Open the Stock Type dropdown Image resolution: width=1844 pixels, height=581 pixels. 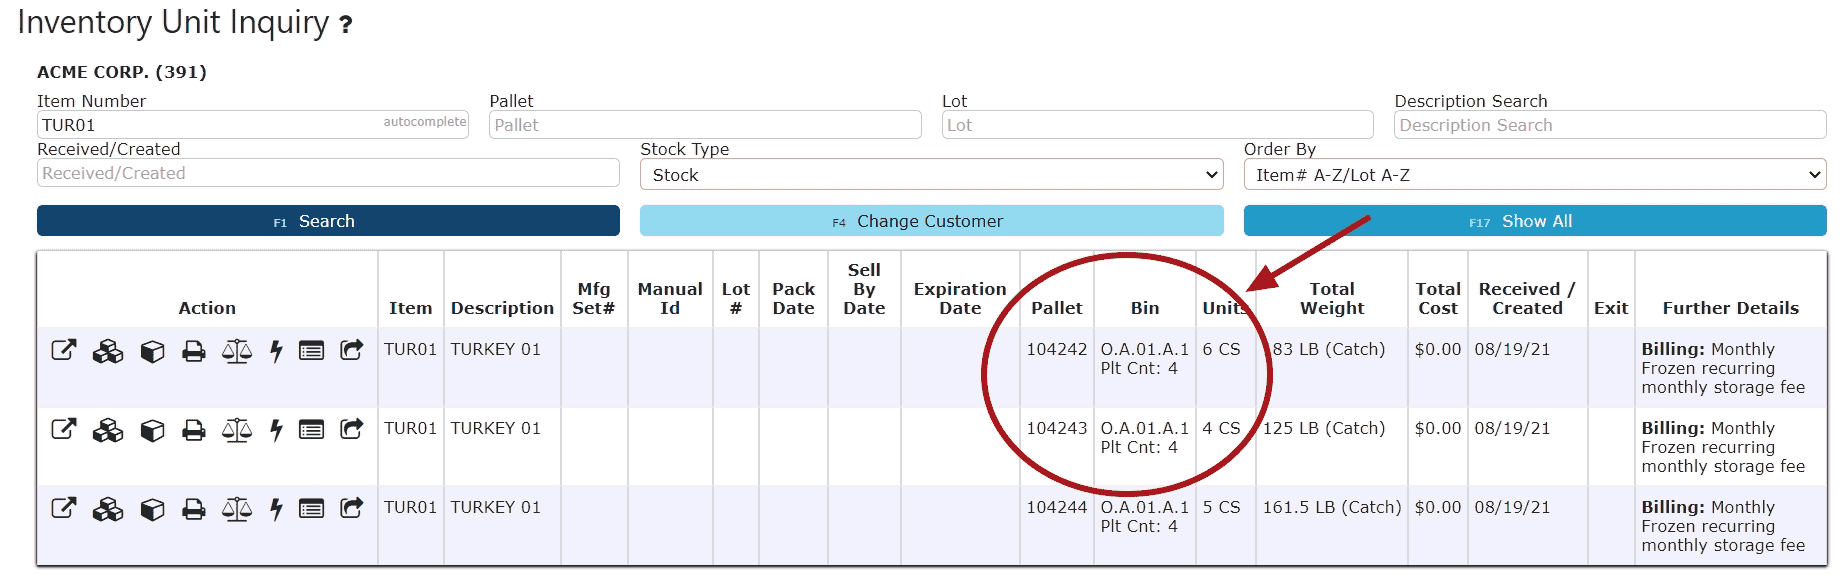click(931, 175)
